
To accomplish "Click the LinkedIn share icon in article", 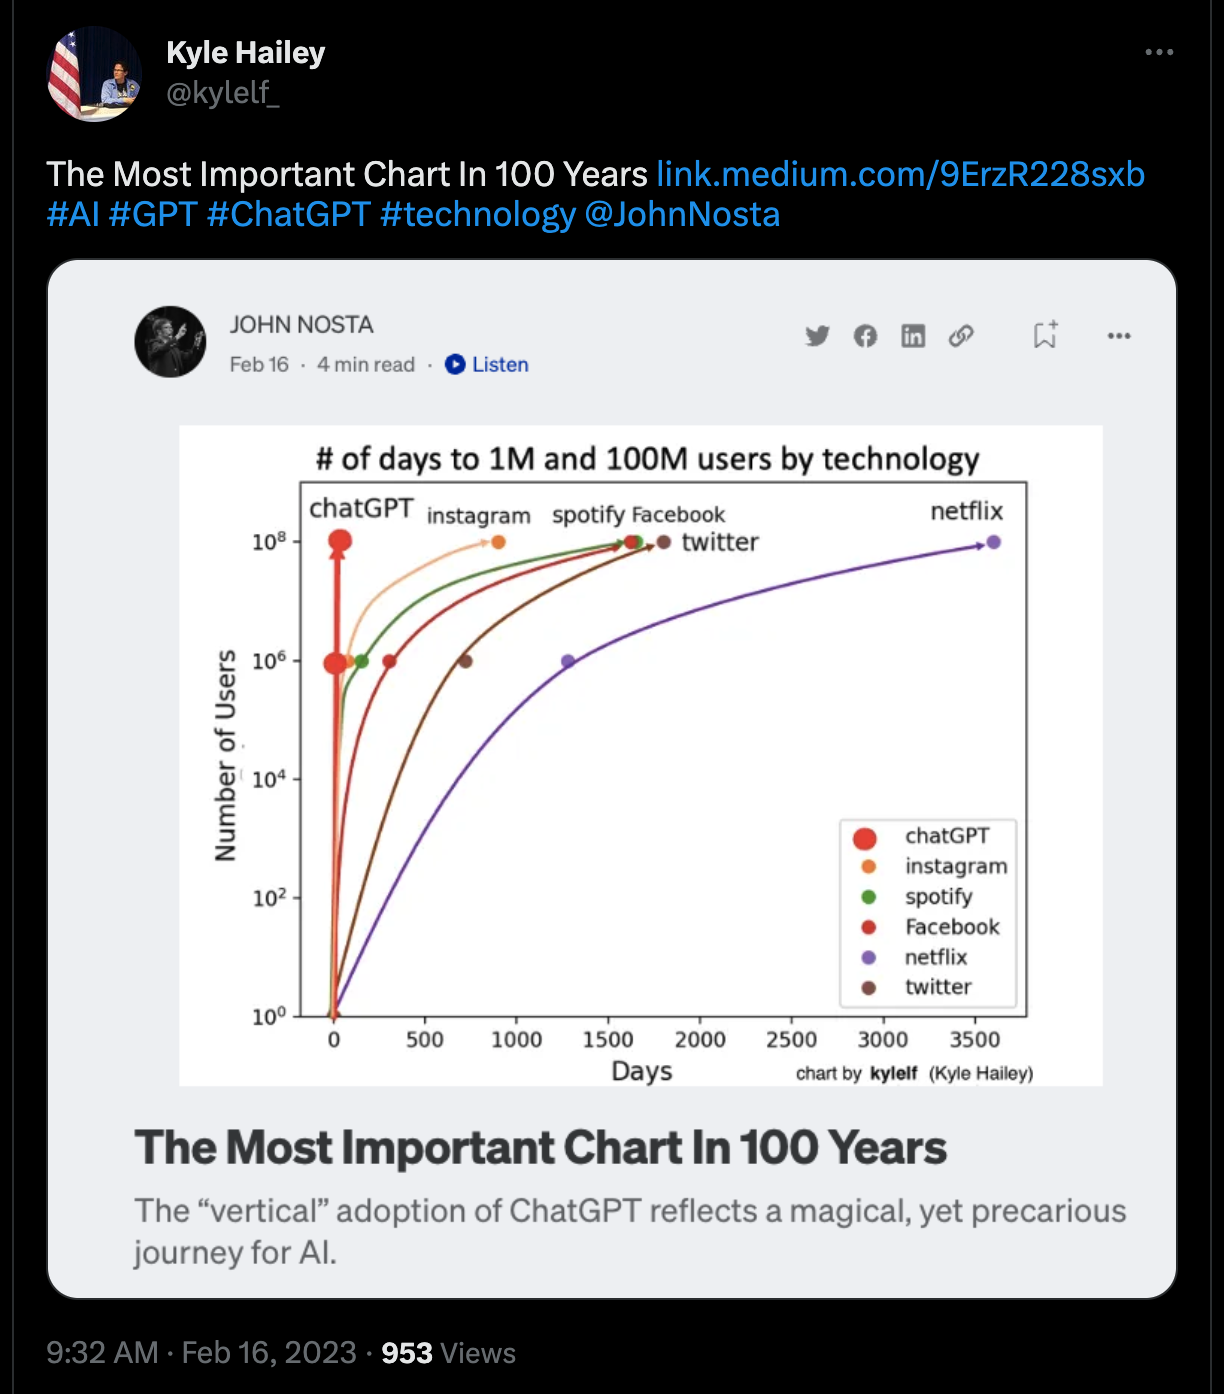I will click(913, 336).
